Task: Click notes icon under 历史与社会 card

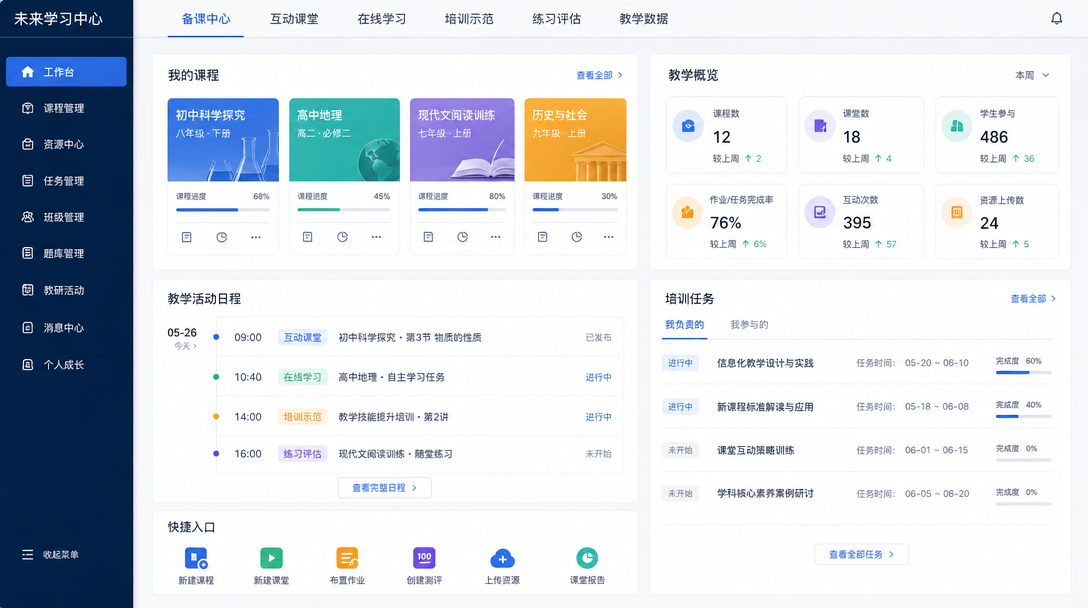Action: (543, 237)
